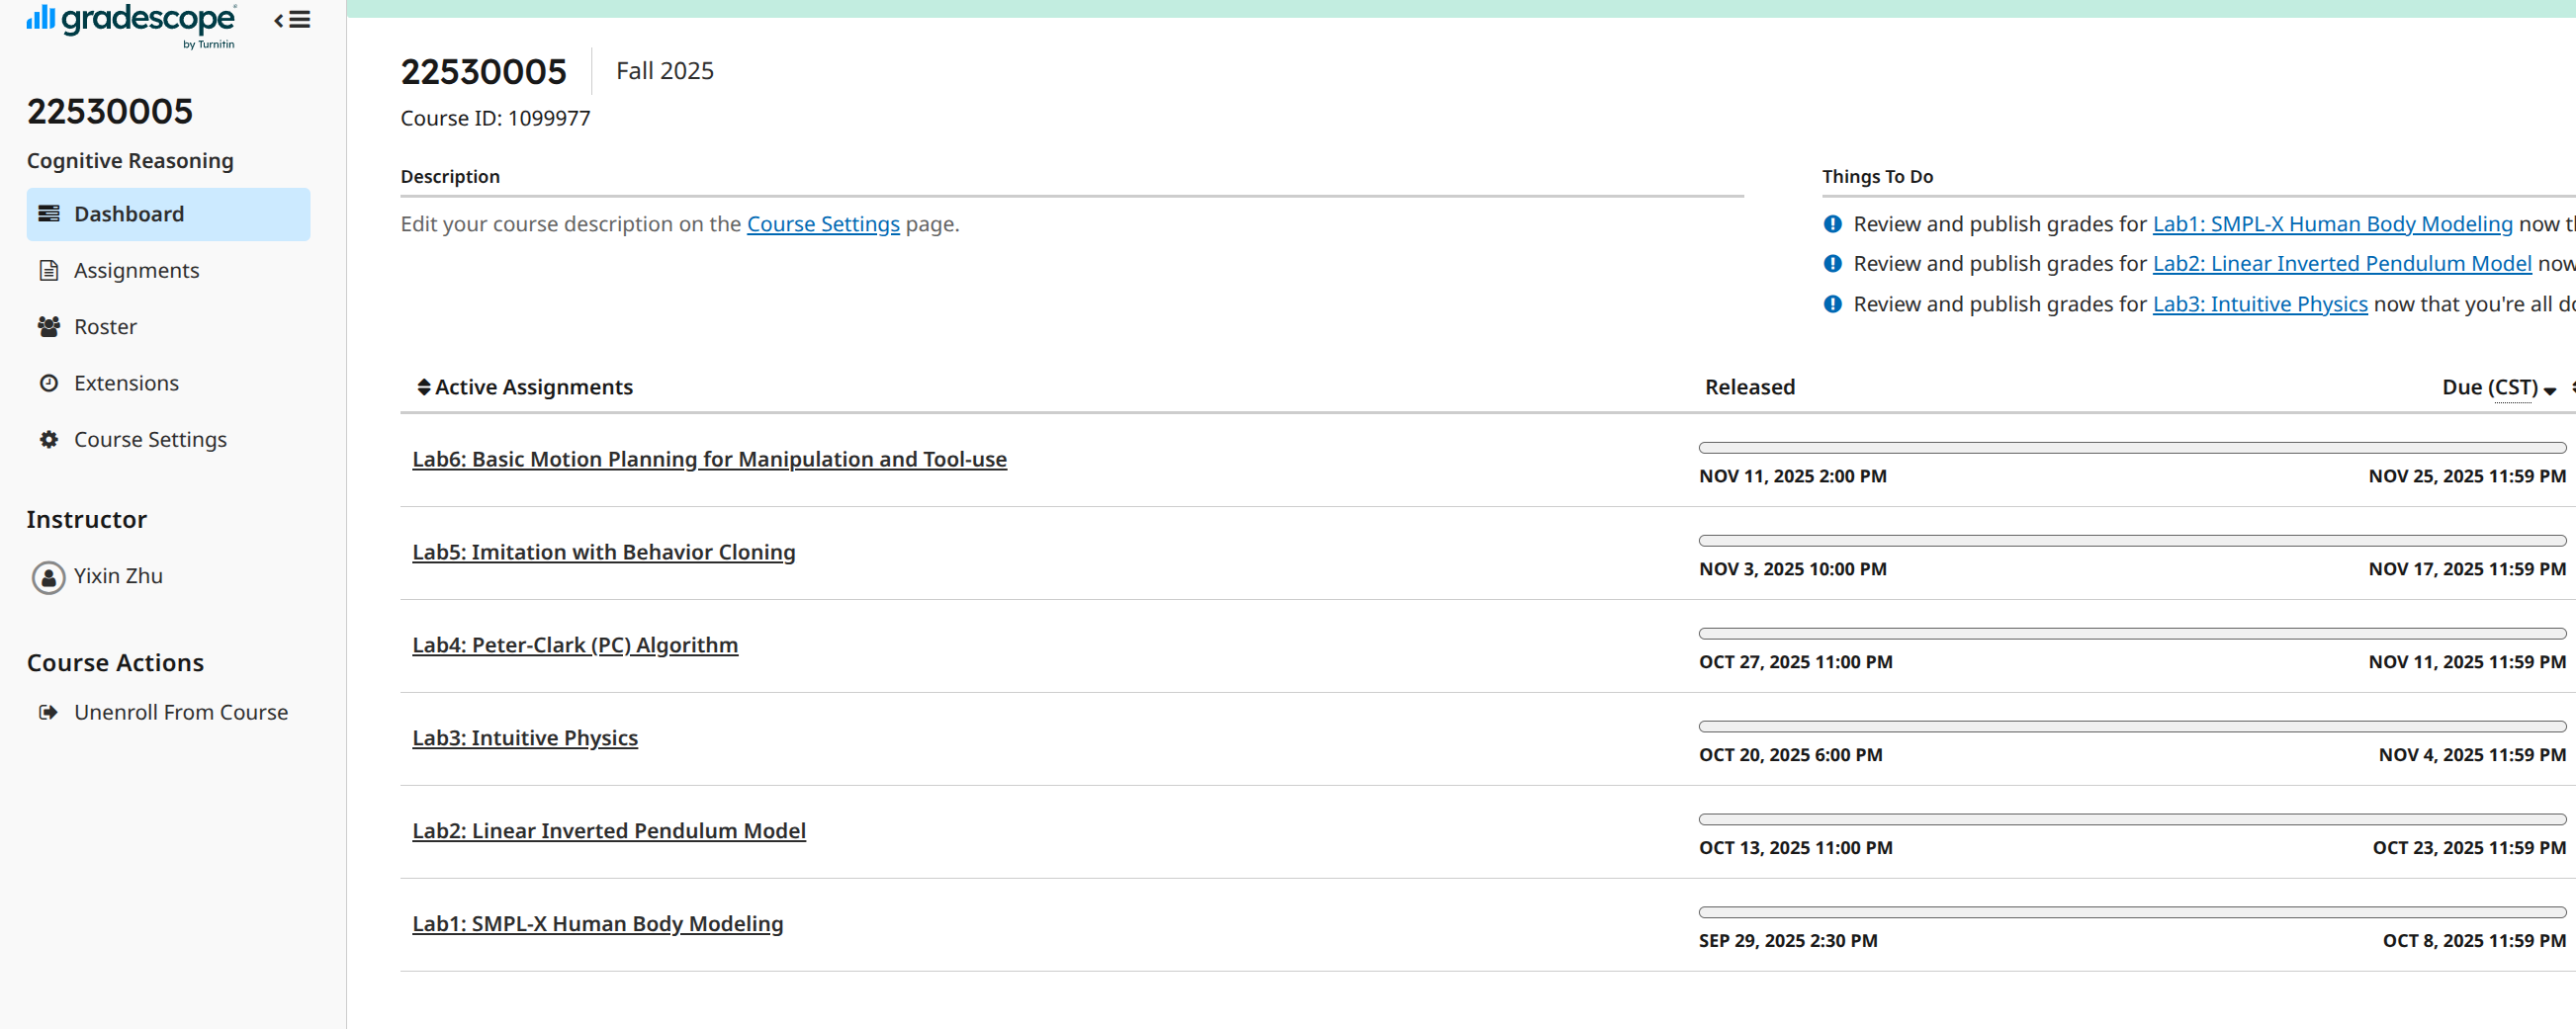The width and height of the screenshot is (2576, 1029).
Task: Click the NOV 17, 2025 11:59 PM due date
Action: tap(2467, 569)
